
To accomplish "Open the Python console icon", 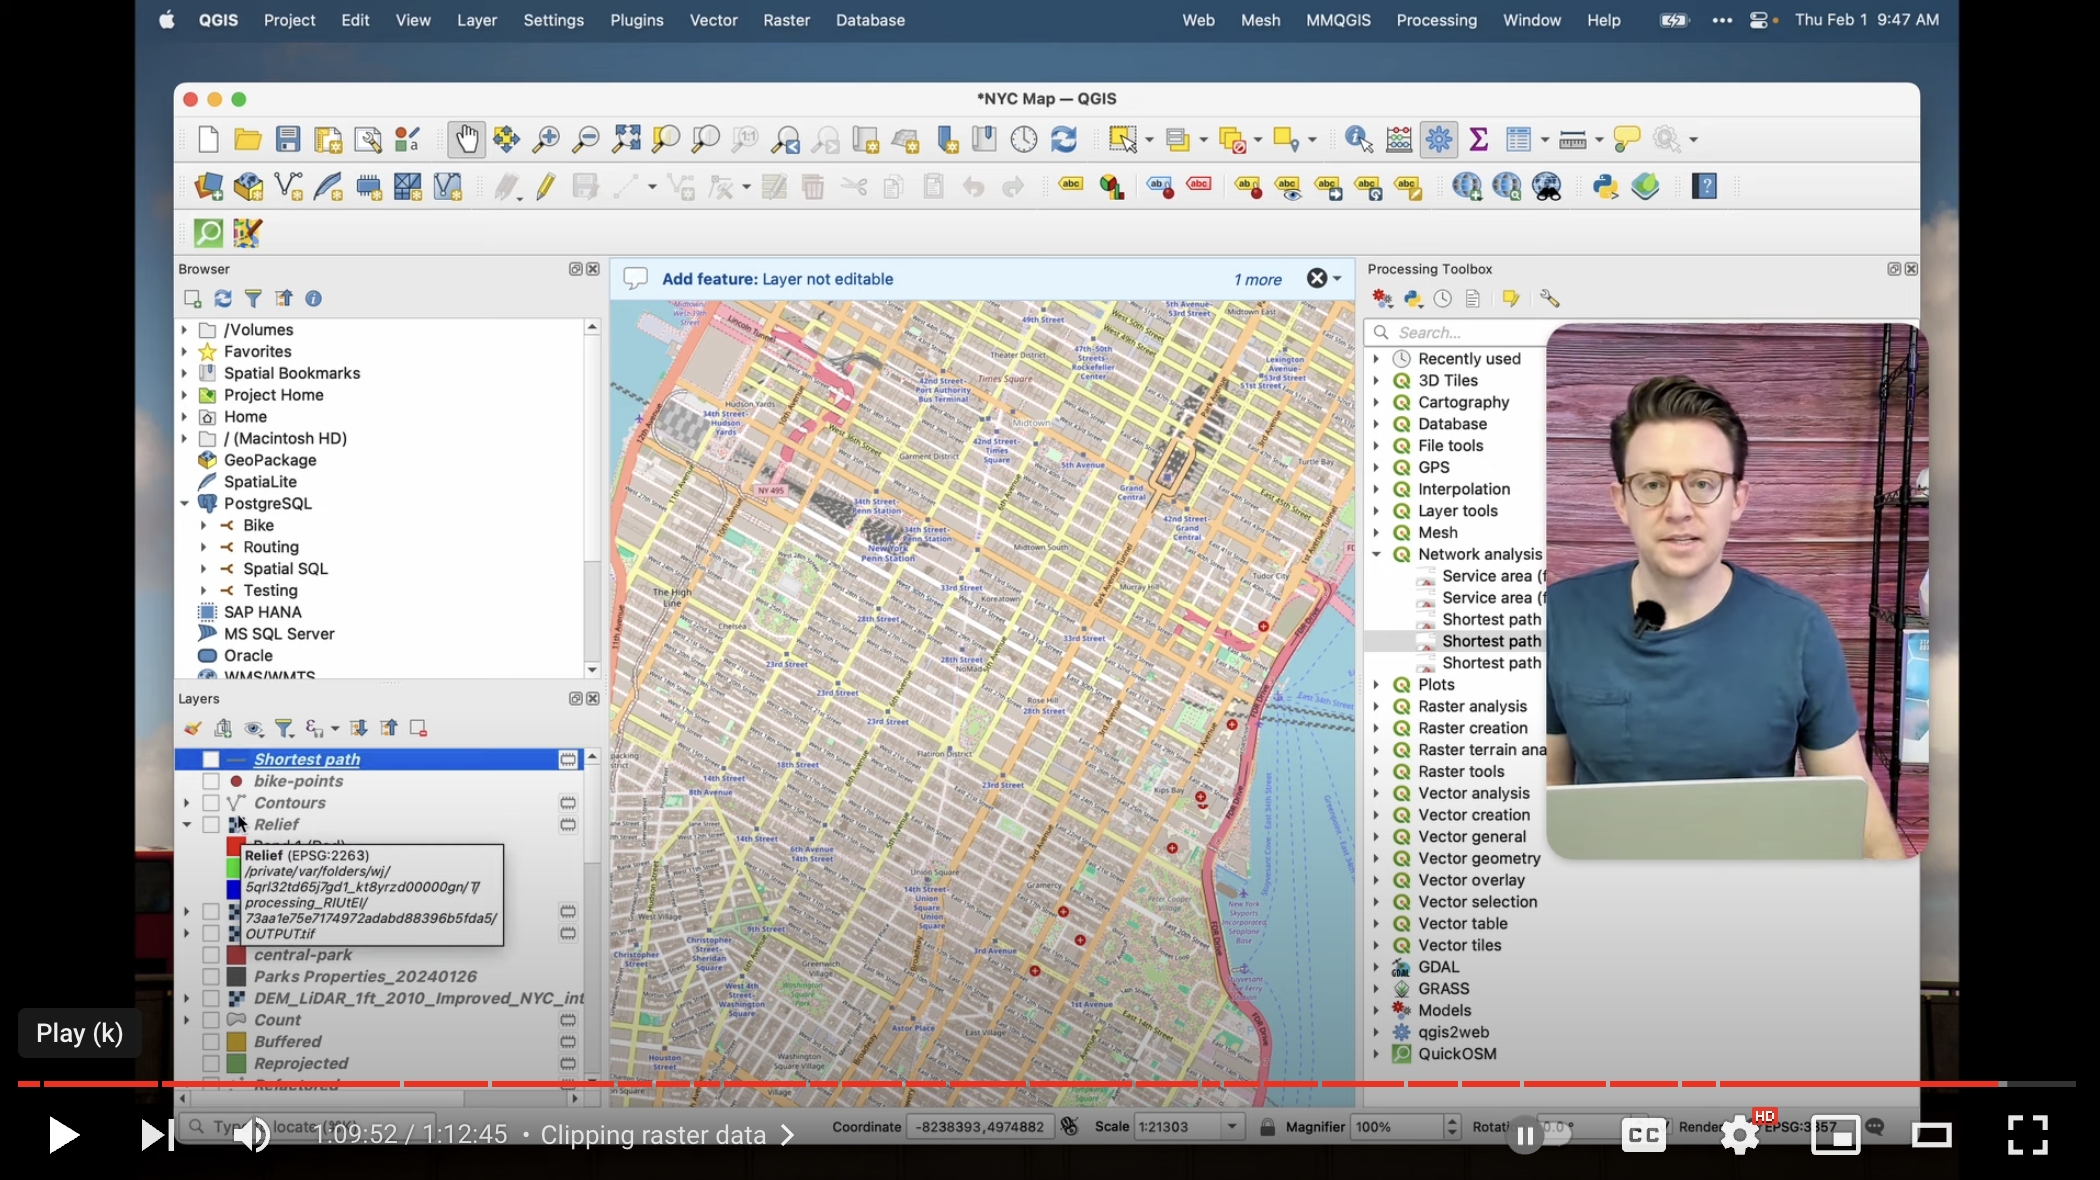I will 1605,186.
